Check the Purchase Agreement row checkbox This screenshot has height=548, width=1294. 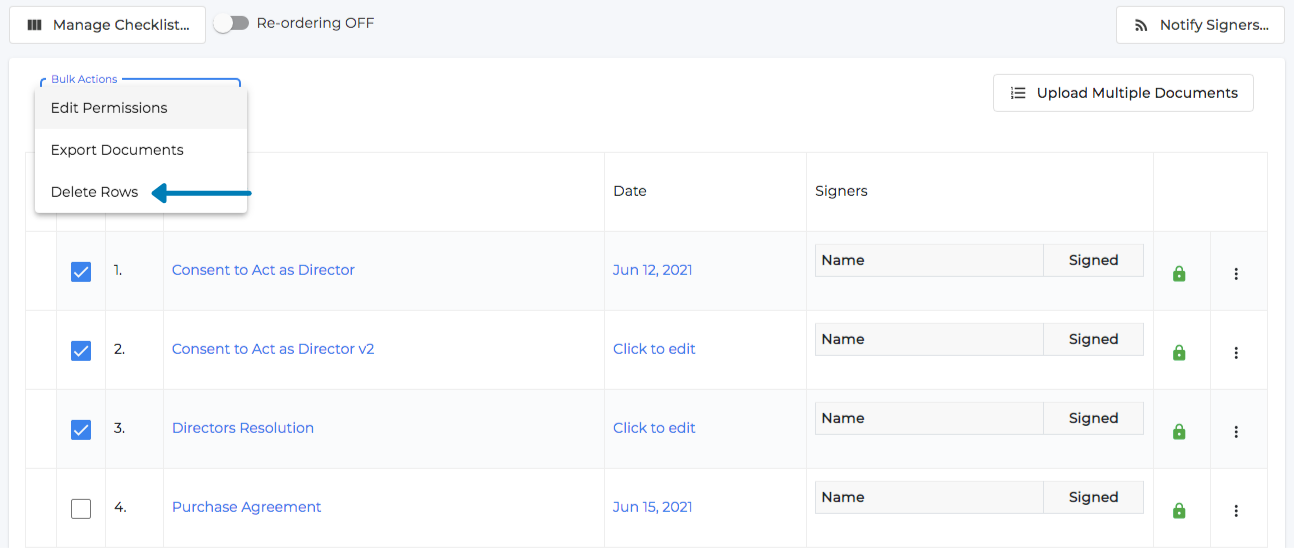(81, 508)
